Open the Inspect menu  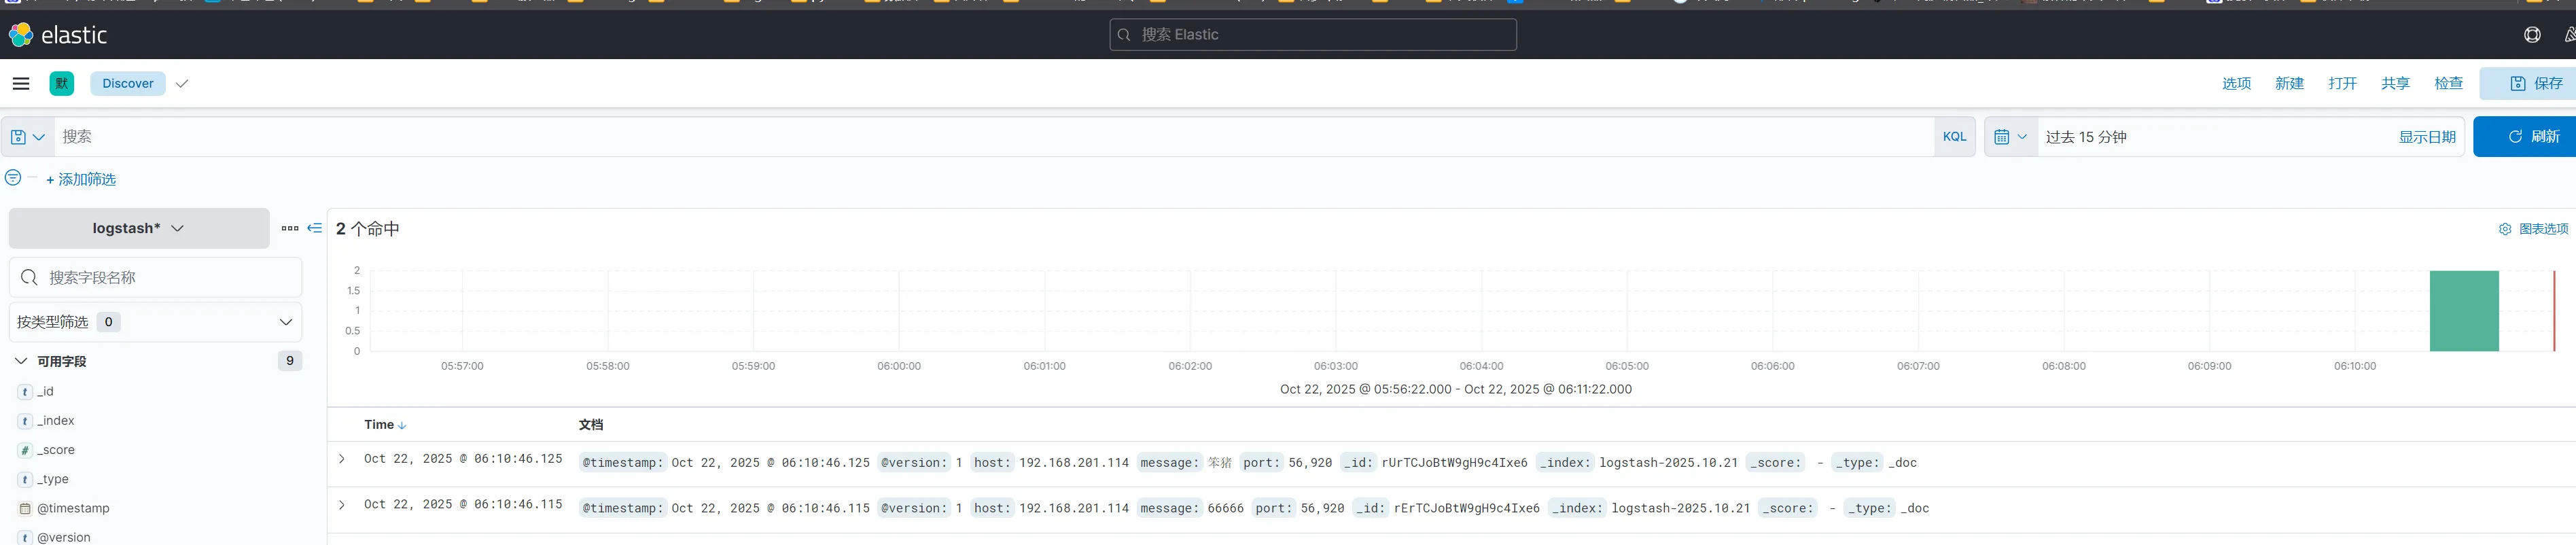point(2448,84)
